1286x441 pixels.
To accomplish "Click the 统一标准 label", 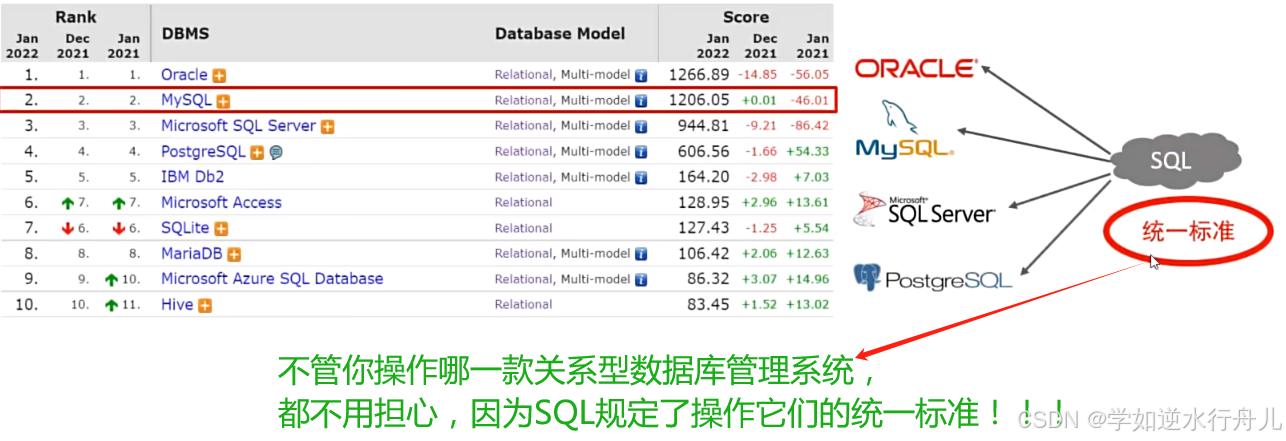I will click(x=1188, y=231).
